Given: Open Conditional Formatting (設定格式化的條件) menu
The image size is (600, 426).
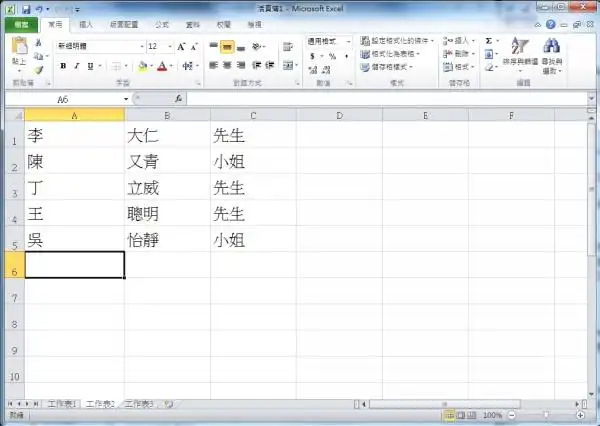Looking at the screenshot, I should point(397,41).
